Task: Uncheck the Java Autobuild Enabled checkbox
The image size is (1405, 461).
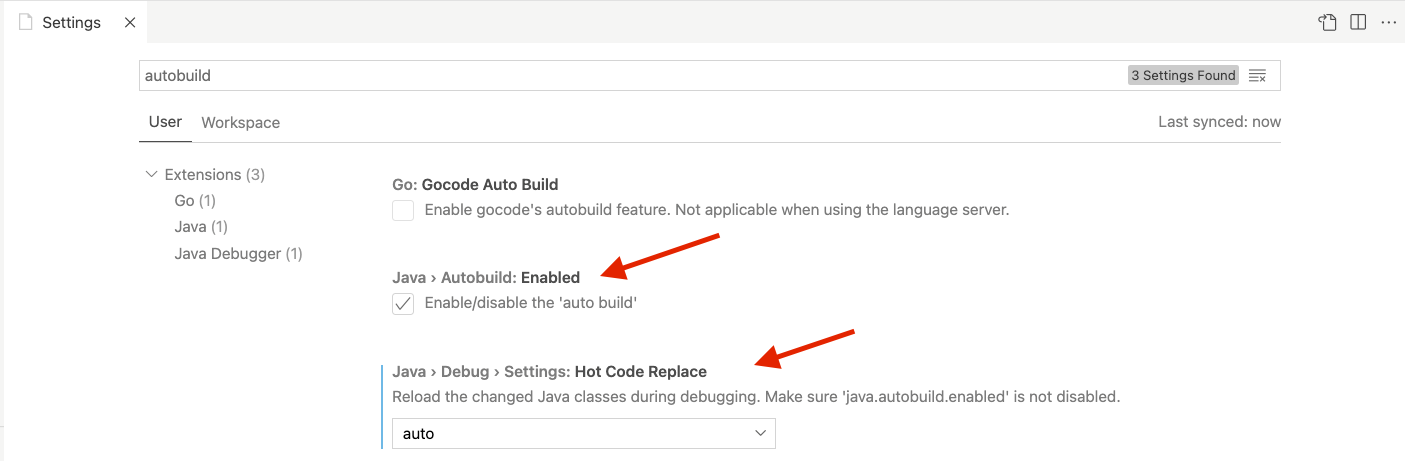Action: tap(403, 303)
